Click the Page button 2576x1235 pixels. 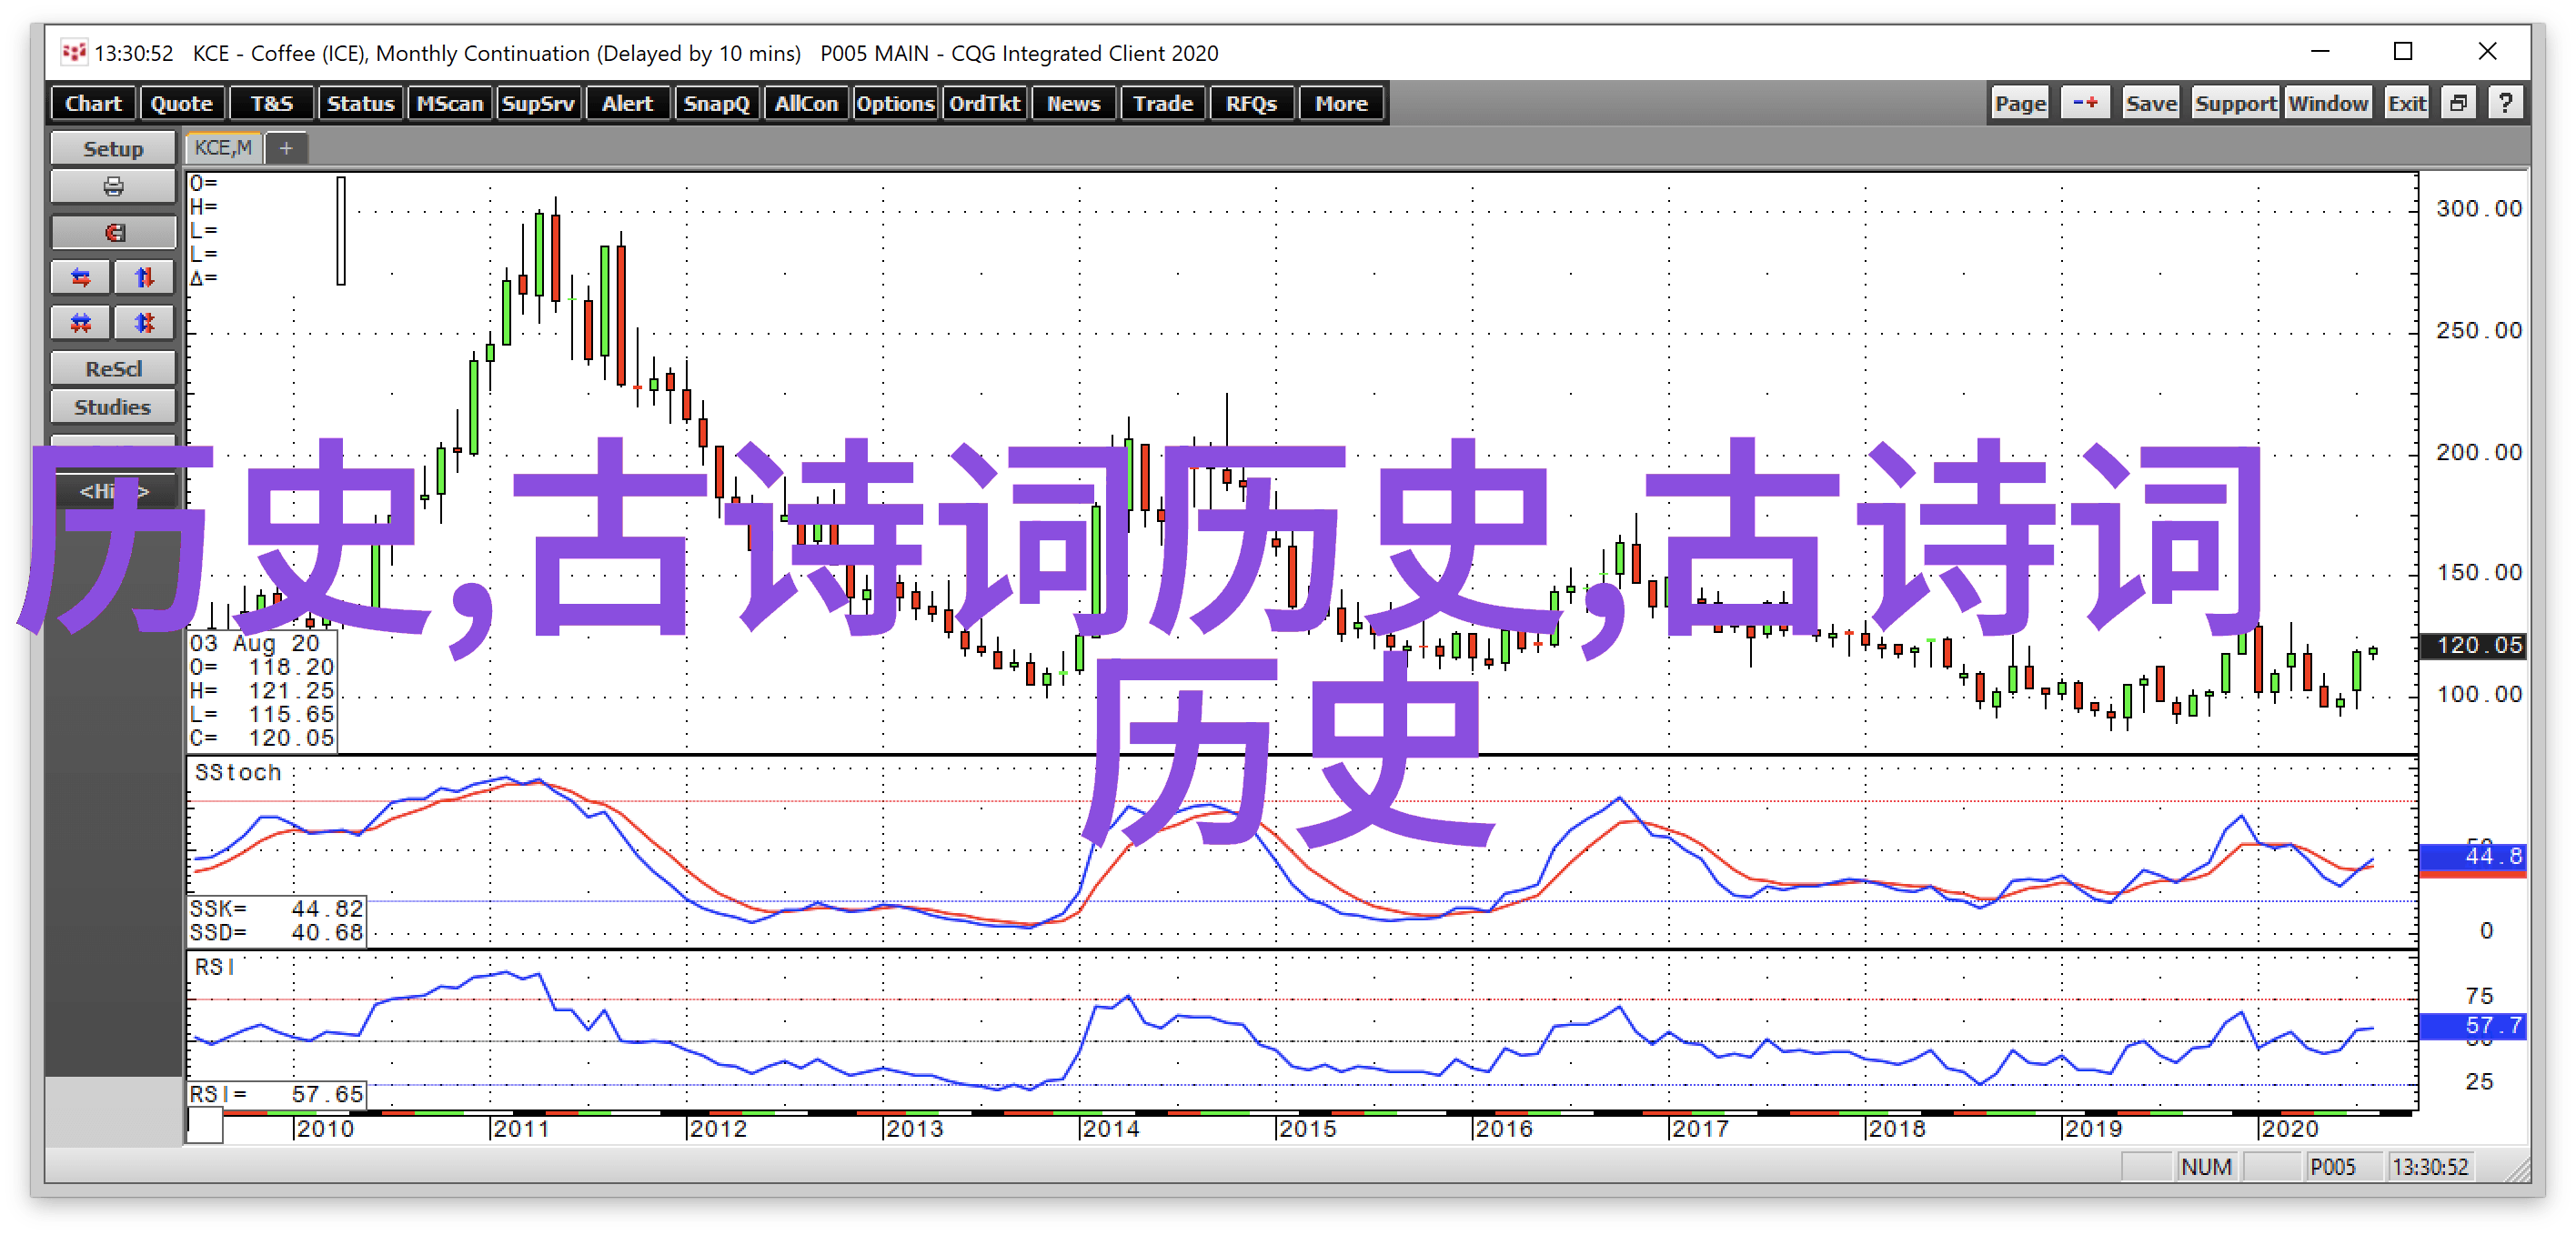coord(2020,103)
